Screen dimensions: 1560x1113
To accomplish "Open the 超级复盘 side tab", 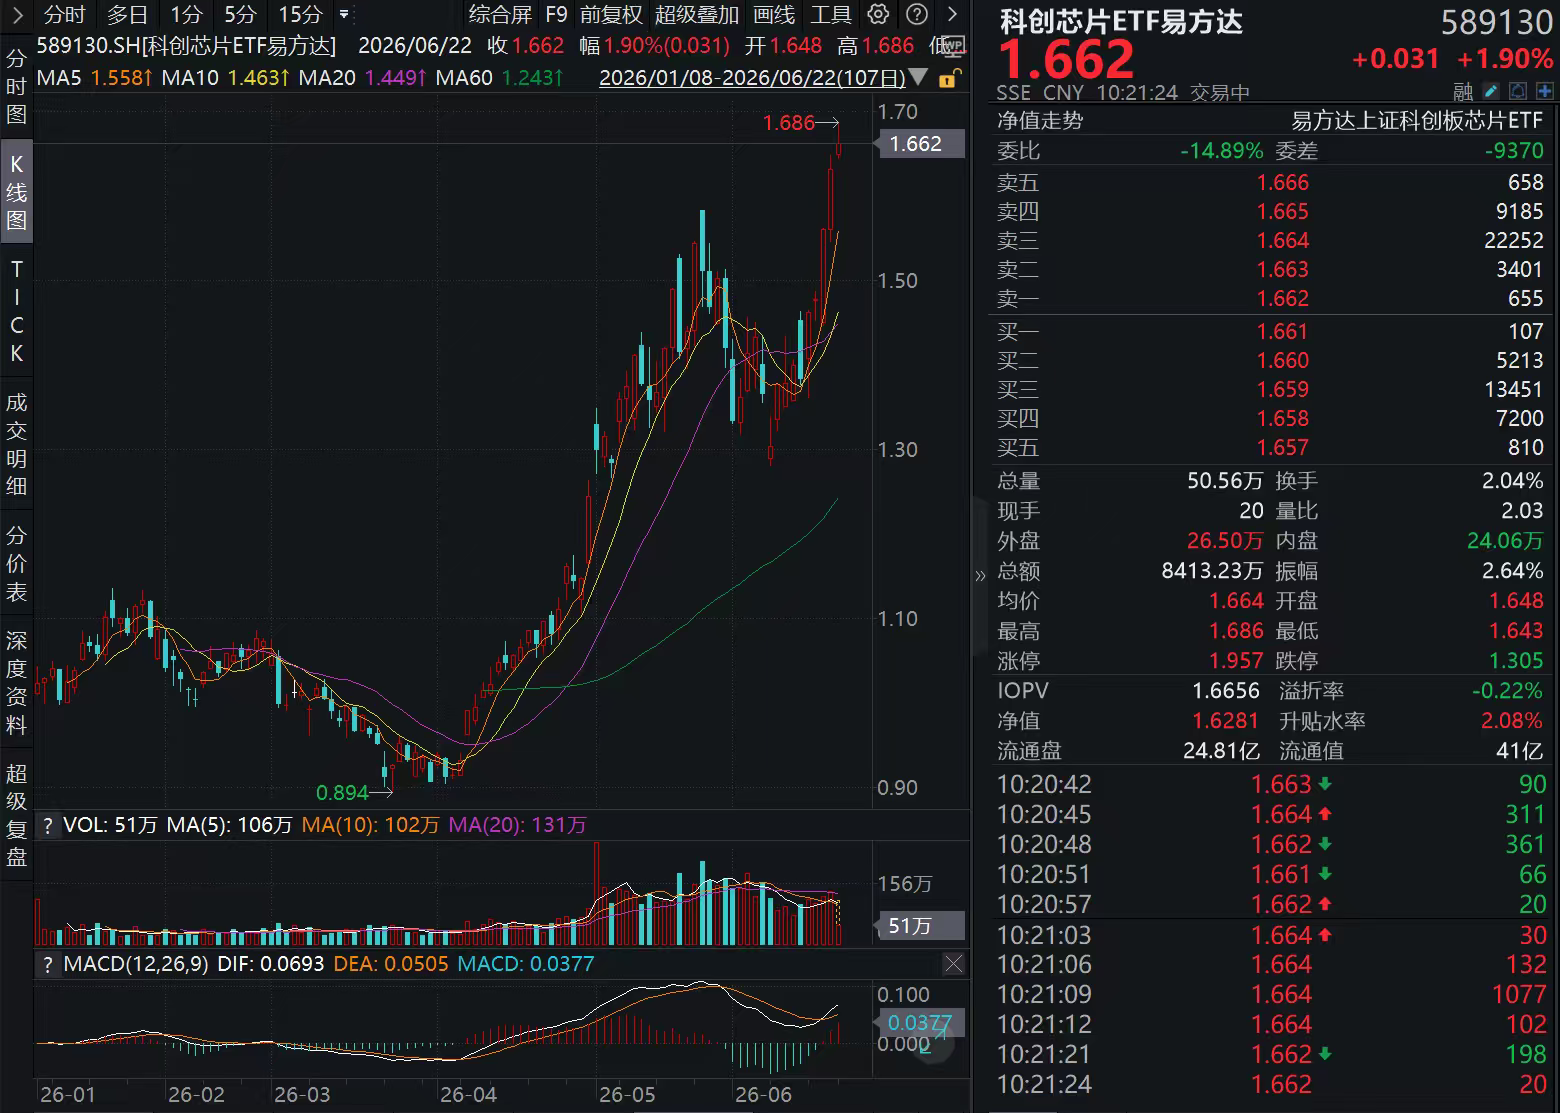I will (x=16, y=814).
